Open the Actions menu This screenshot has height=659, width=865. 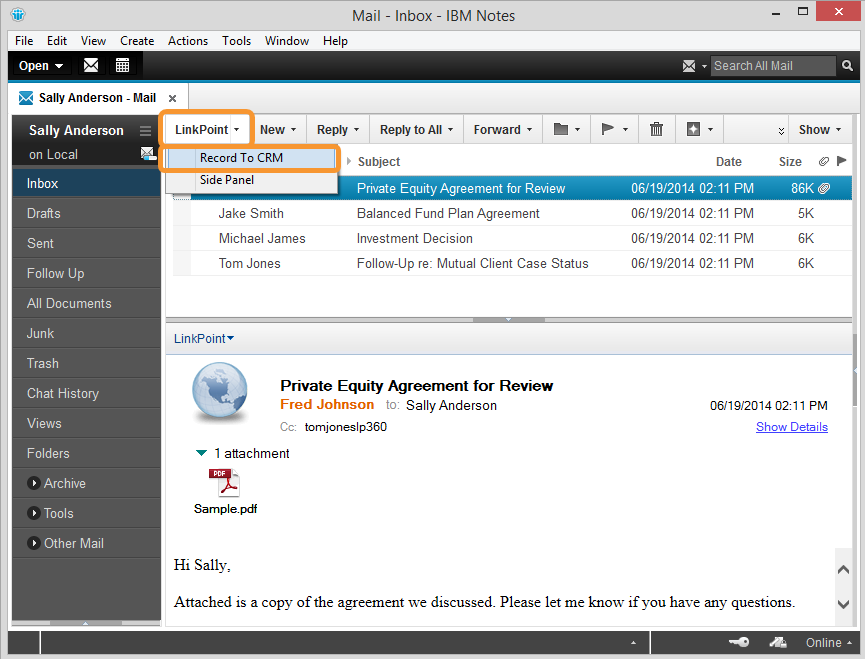pyautogui.click(x=188, y=41)
